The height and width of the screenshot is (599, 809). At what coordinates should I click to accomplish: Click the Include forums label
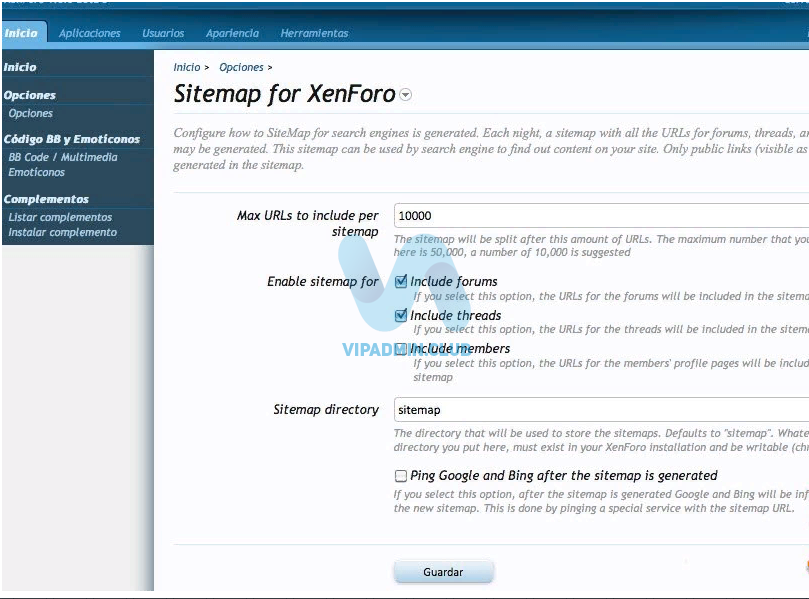(x=454, y=281)
